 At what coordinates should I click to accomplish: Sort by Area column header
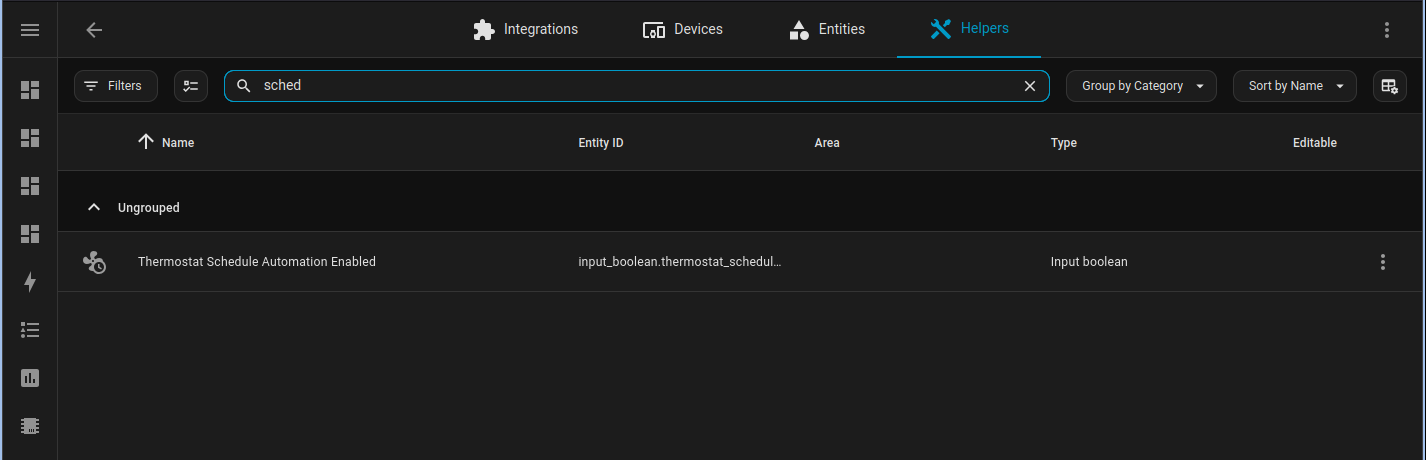[827, 143]
